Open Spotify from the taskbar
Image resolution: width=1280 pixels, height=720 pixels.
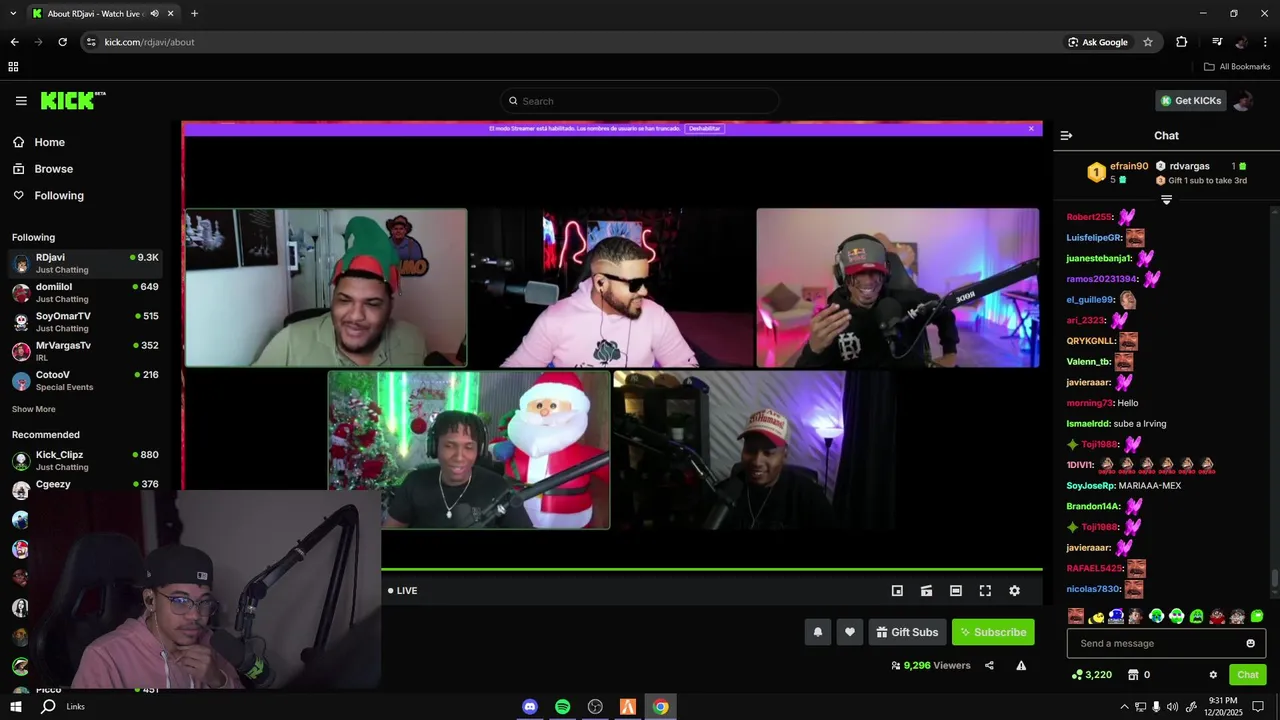[x=562, y=707]
